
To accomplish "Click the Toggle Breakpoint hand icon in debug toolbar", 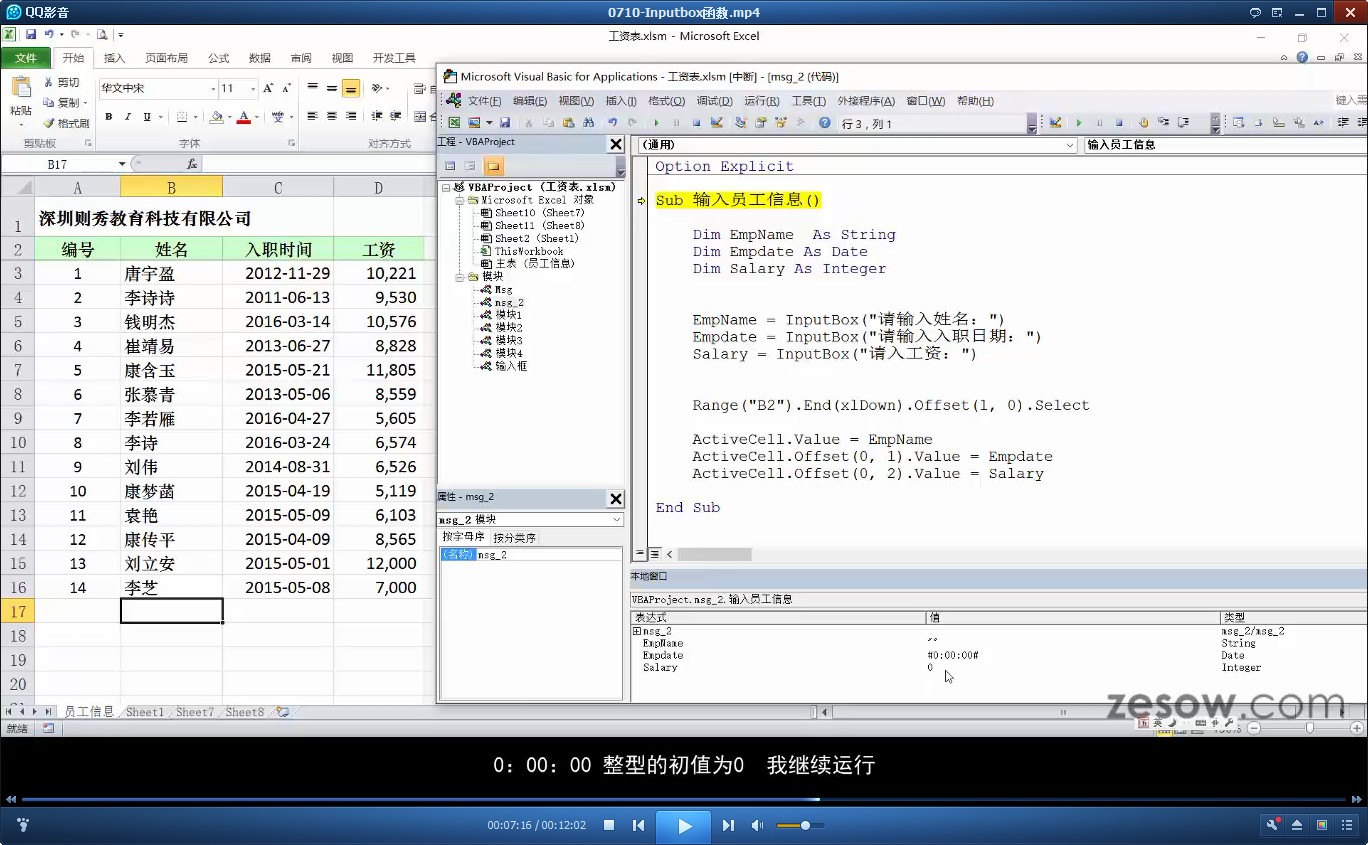I will [1144, 123].
